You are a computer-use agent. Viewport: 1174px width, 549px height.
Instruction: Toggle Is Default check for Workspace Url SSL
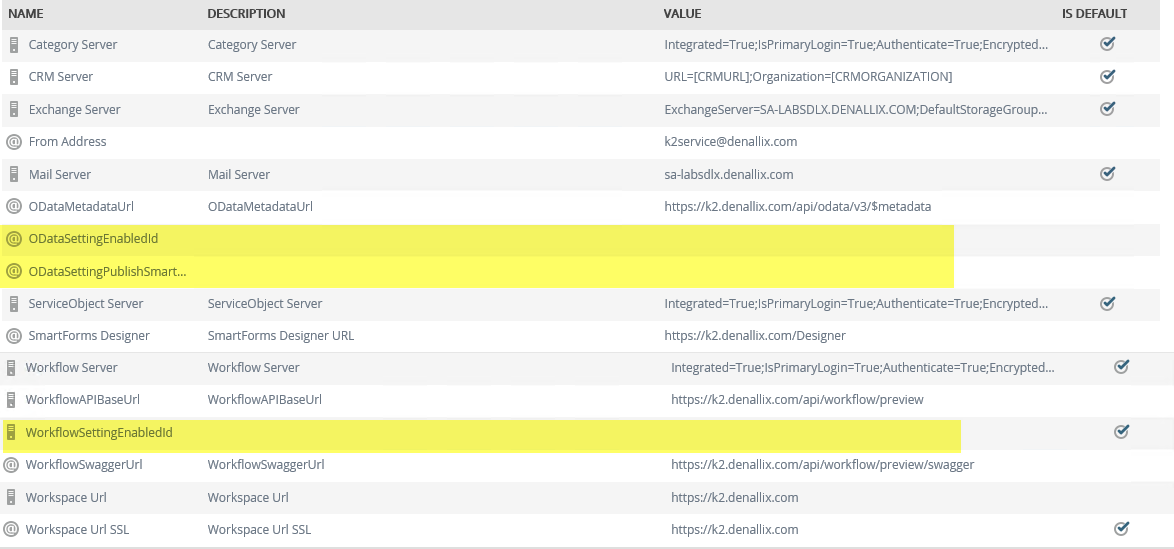pyautogui.click(x=1121, y=528)
